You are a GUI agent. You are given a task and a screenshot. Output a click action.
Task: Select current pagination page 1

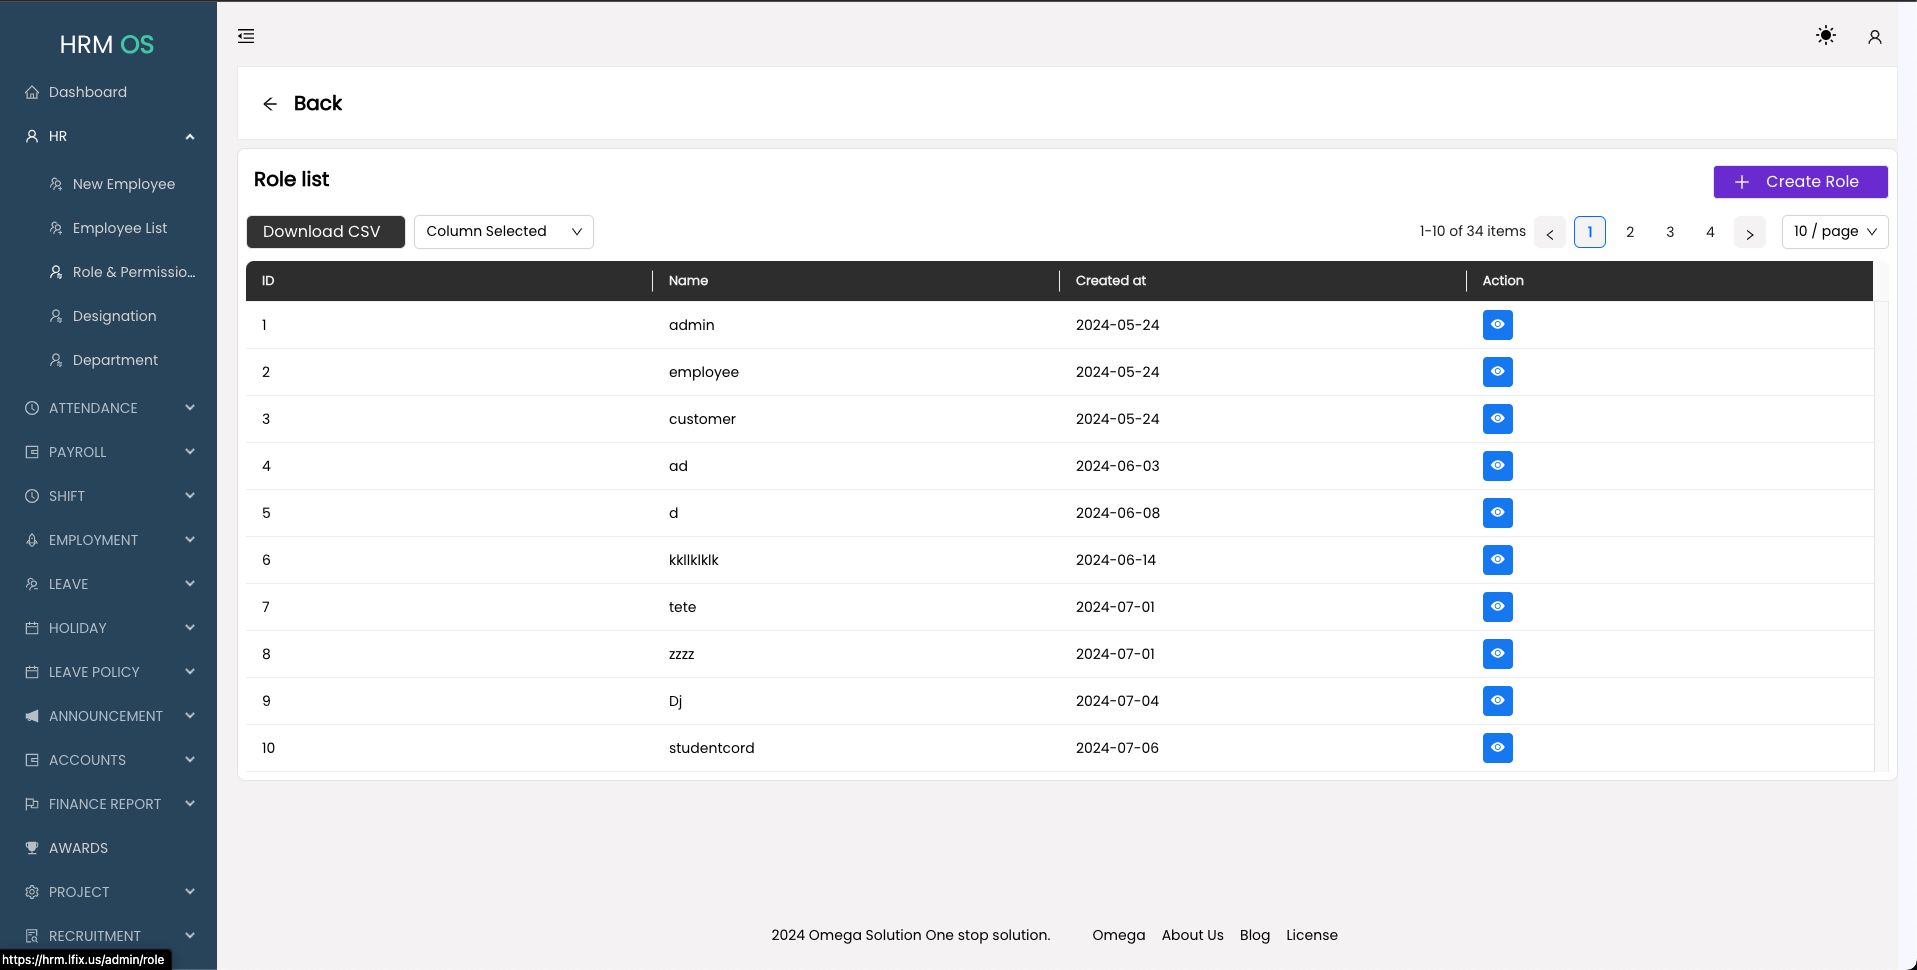click(1590, 232)
